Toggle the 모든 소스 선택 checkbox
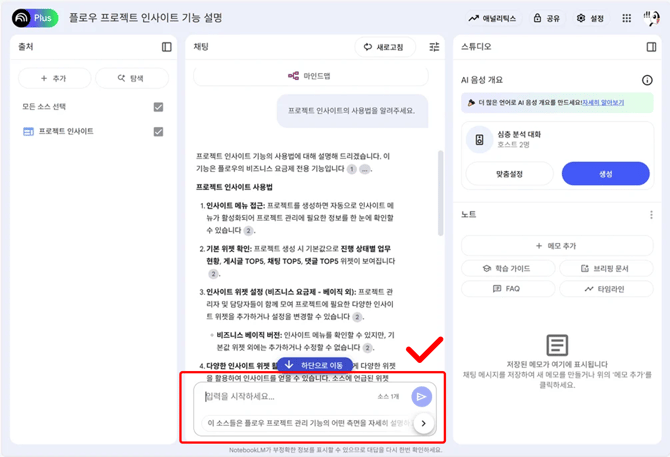Viewport: 670px width, 457px height. [x=158, y=106]
